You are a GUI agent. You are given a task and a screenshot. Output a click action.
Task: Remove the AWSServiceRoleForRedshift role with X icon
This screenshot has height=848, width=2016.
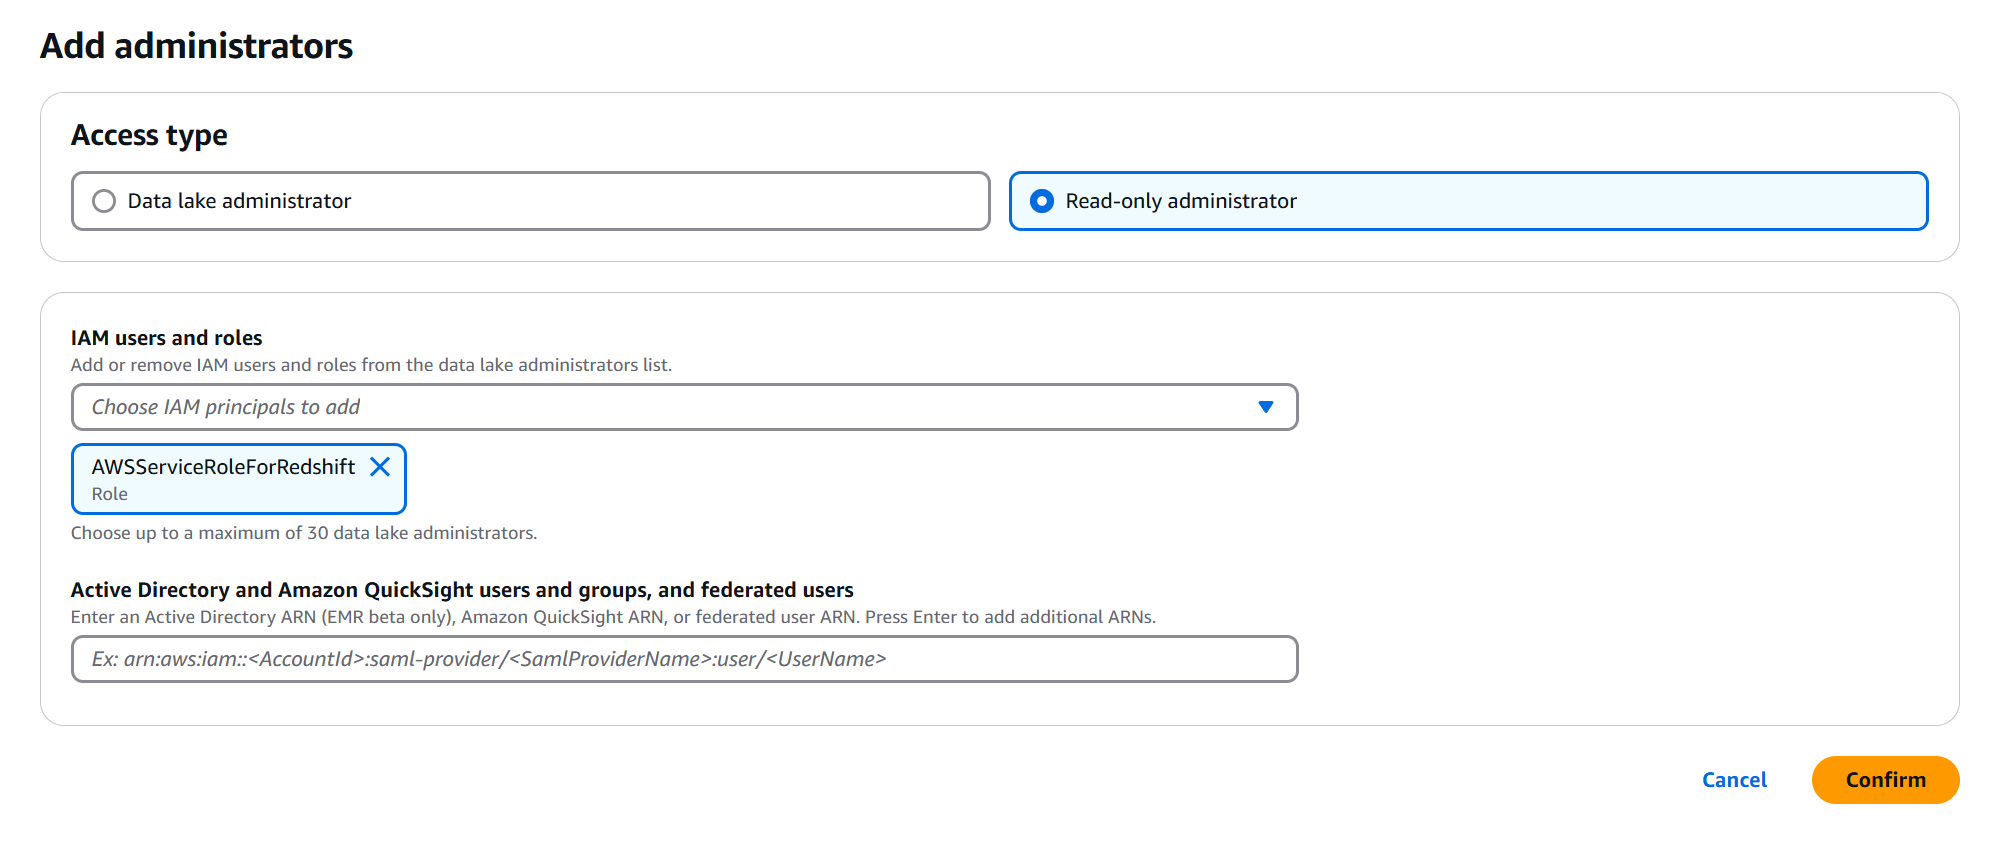coord(380,467)
